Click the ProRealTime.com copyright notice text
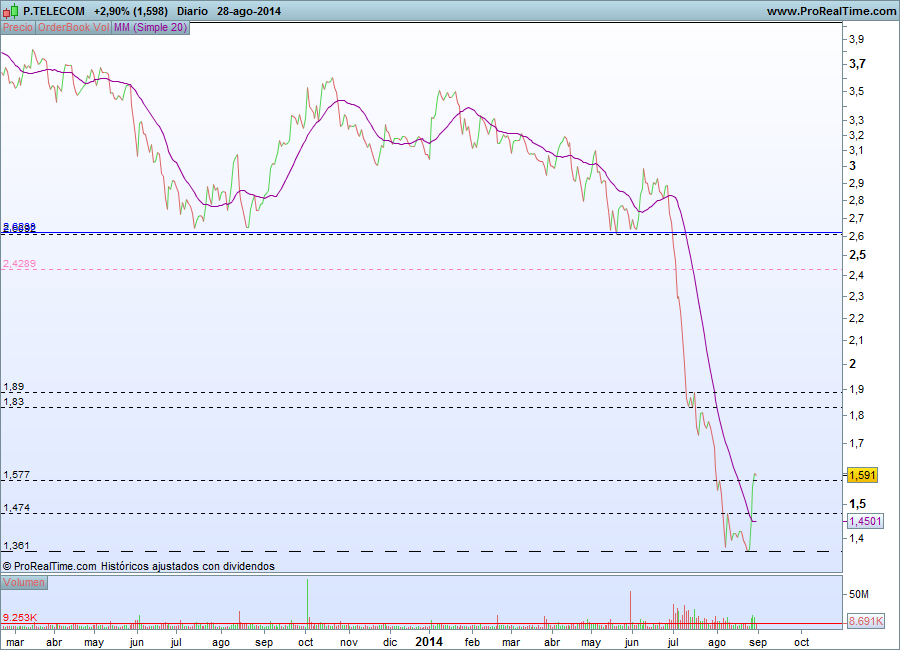 (138, 566)
